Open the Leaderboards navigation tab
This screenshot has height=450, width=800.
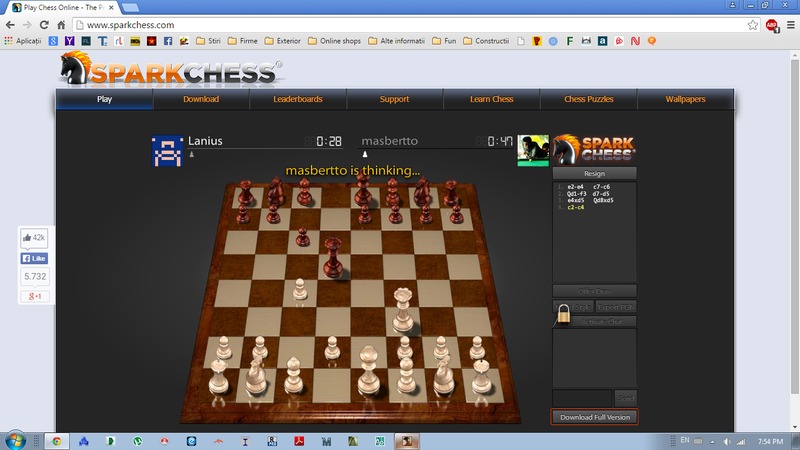click(x=298, y=99)
